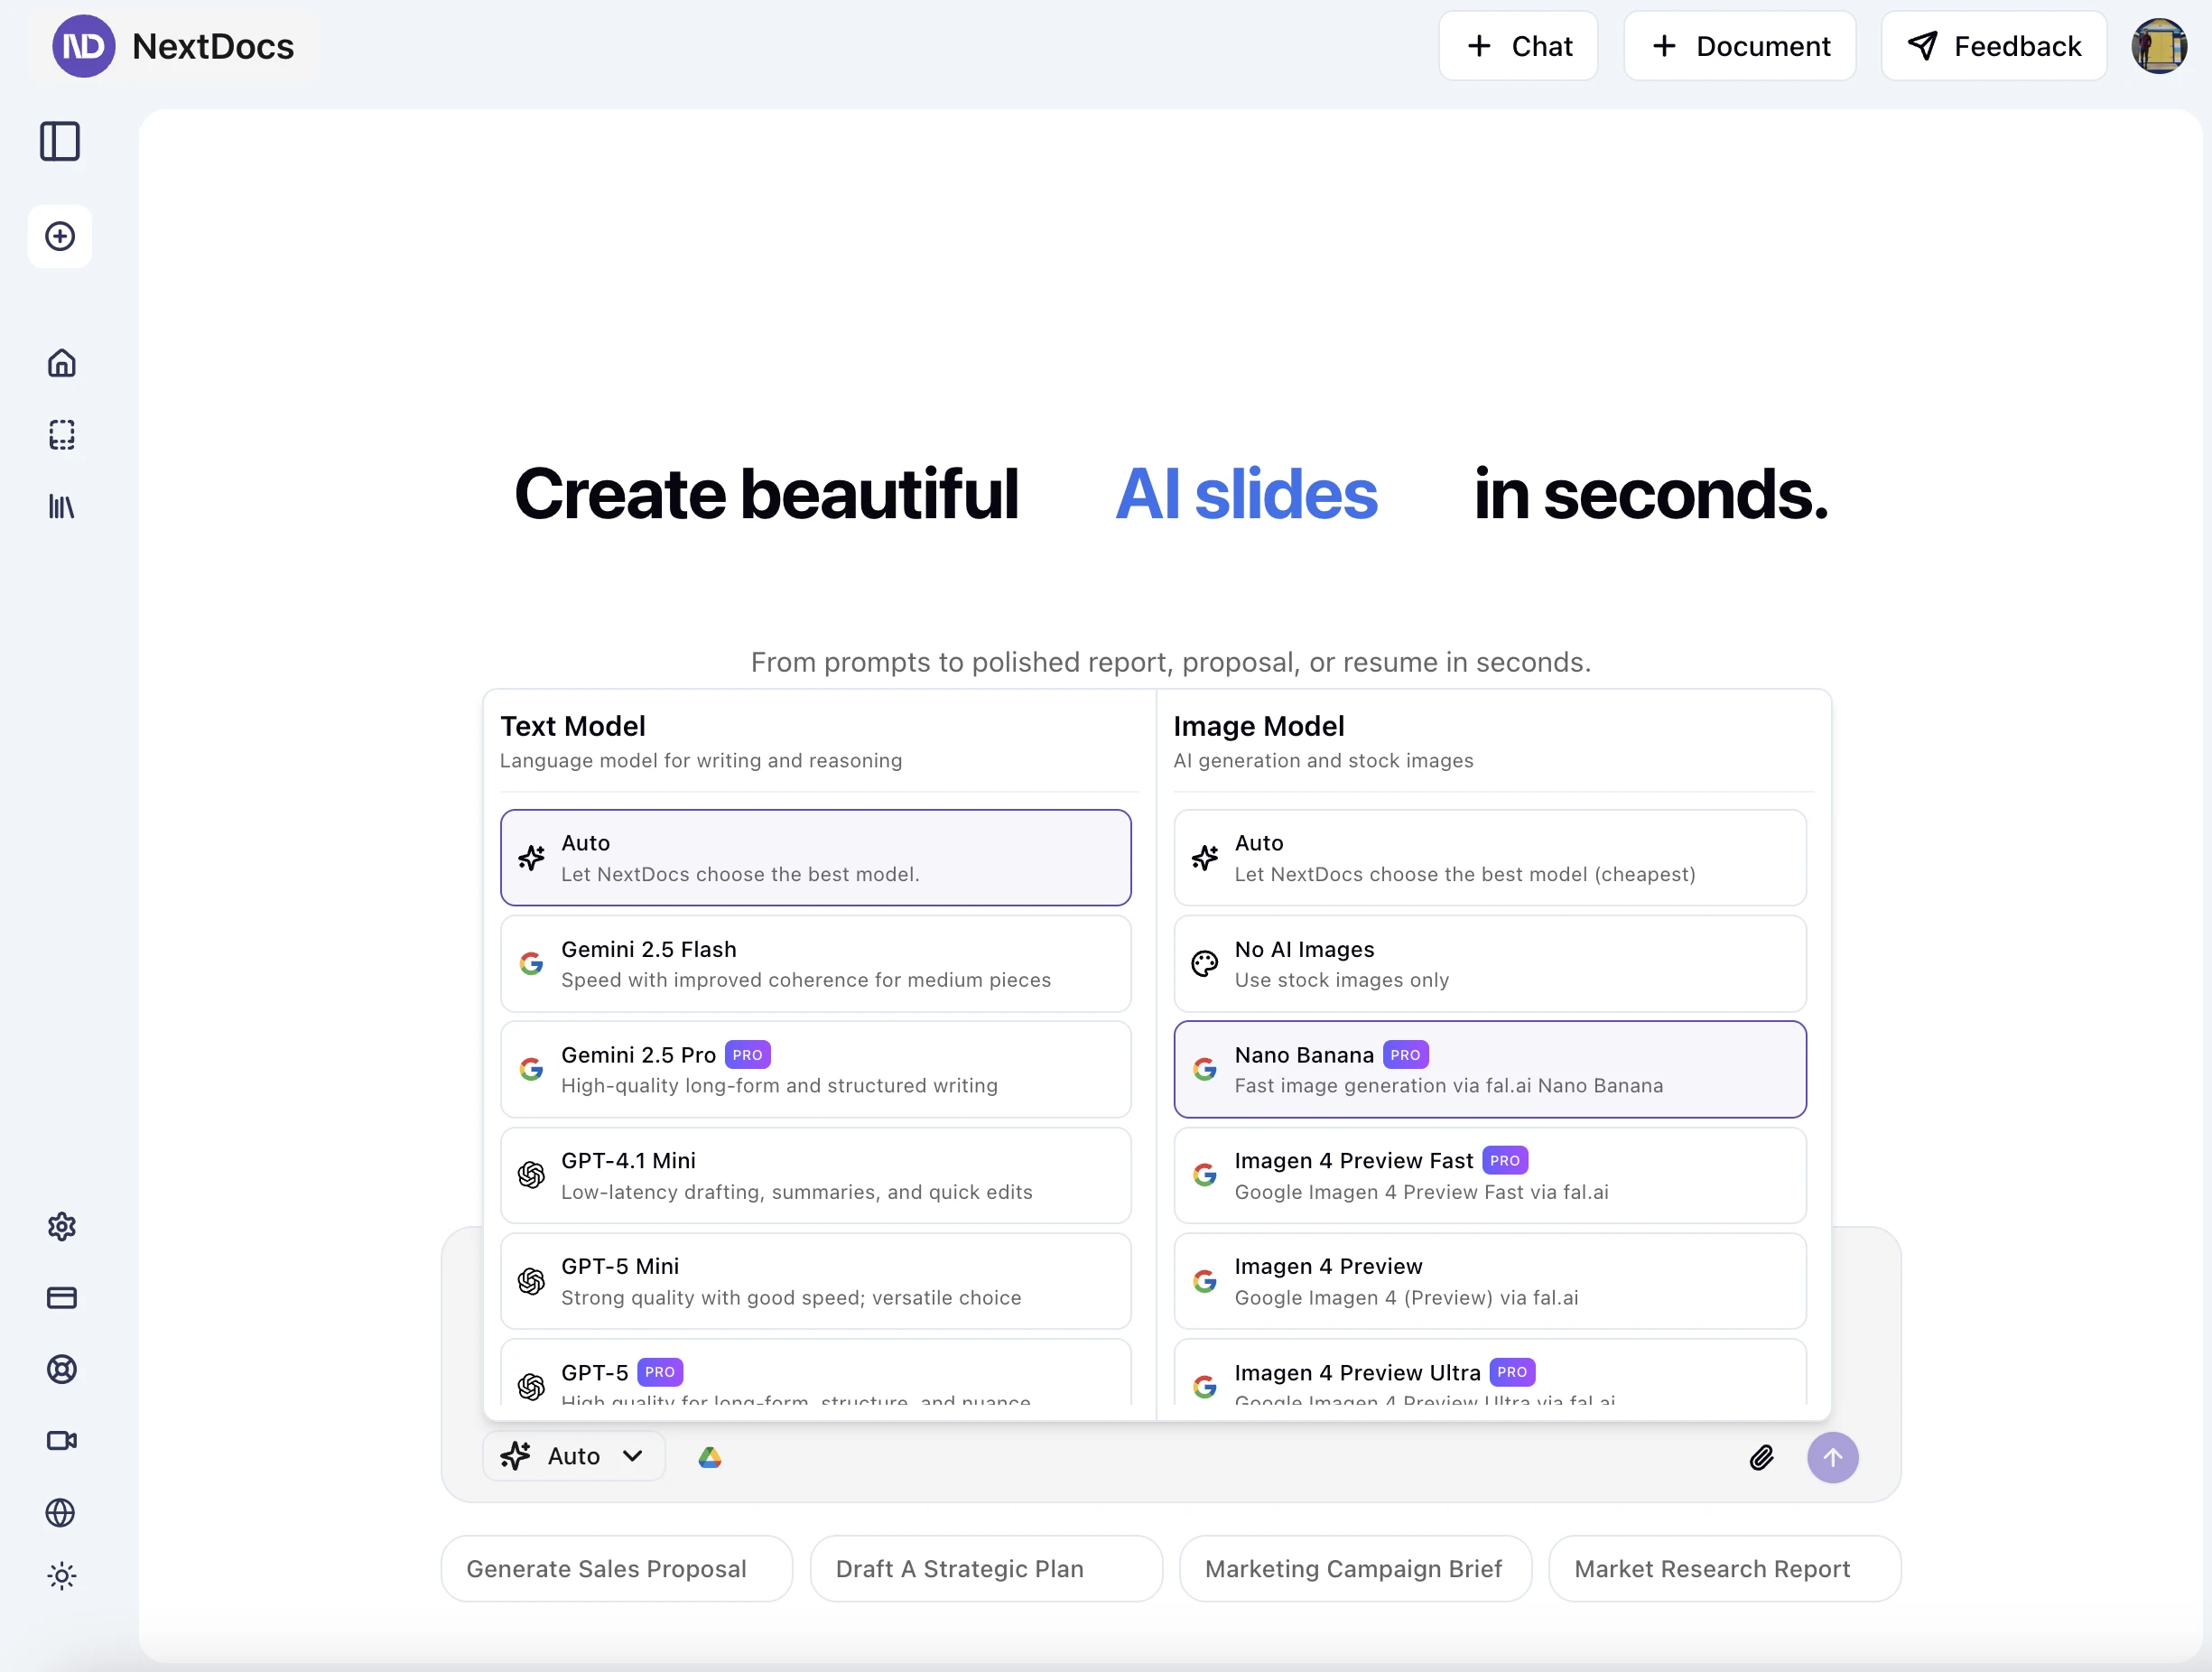2212x1672 pixels.
Task: Click the paperclip attachment icon
Action: coord(1762,1458)
